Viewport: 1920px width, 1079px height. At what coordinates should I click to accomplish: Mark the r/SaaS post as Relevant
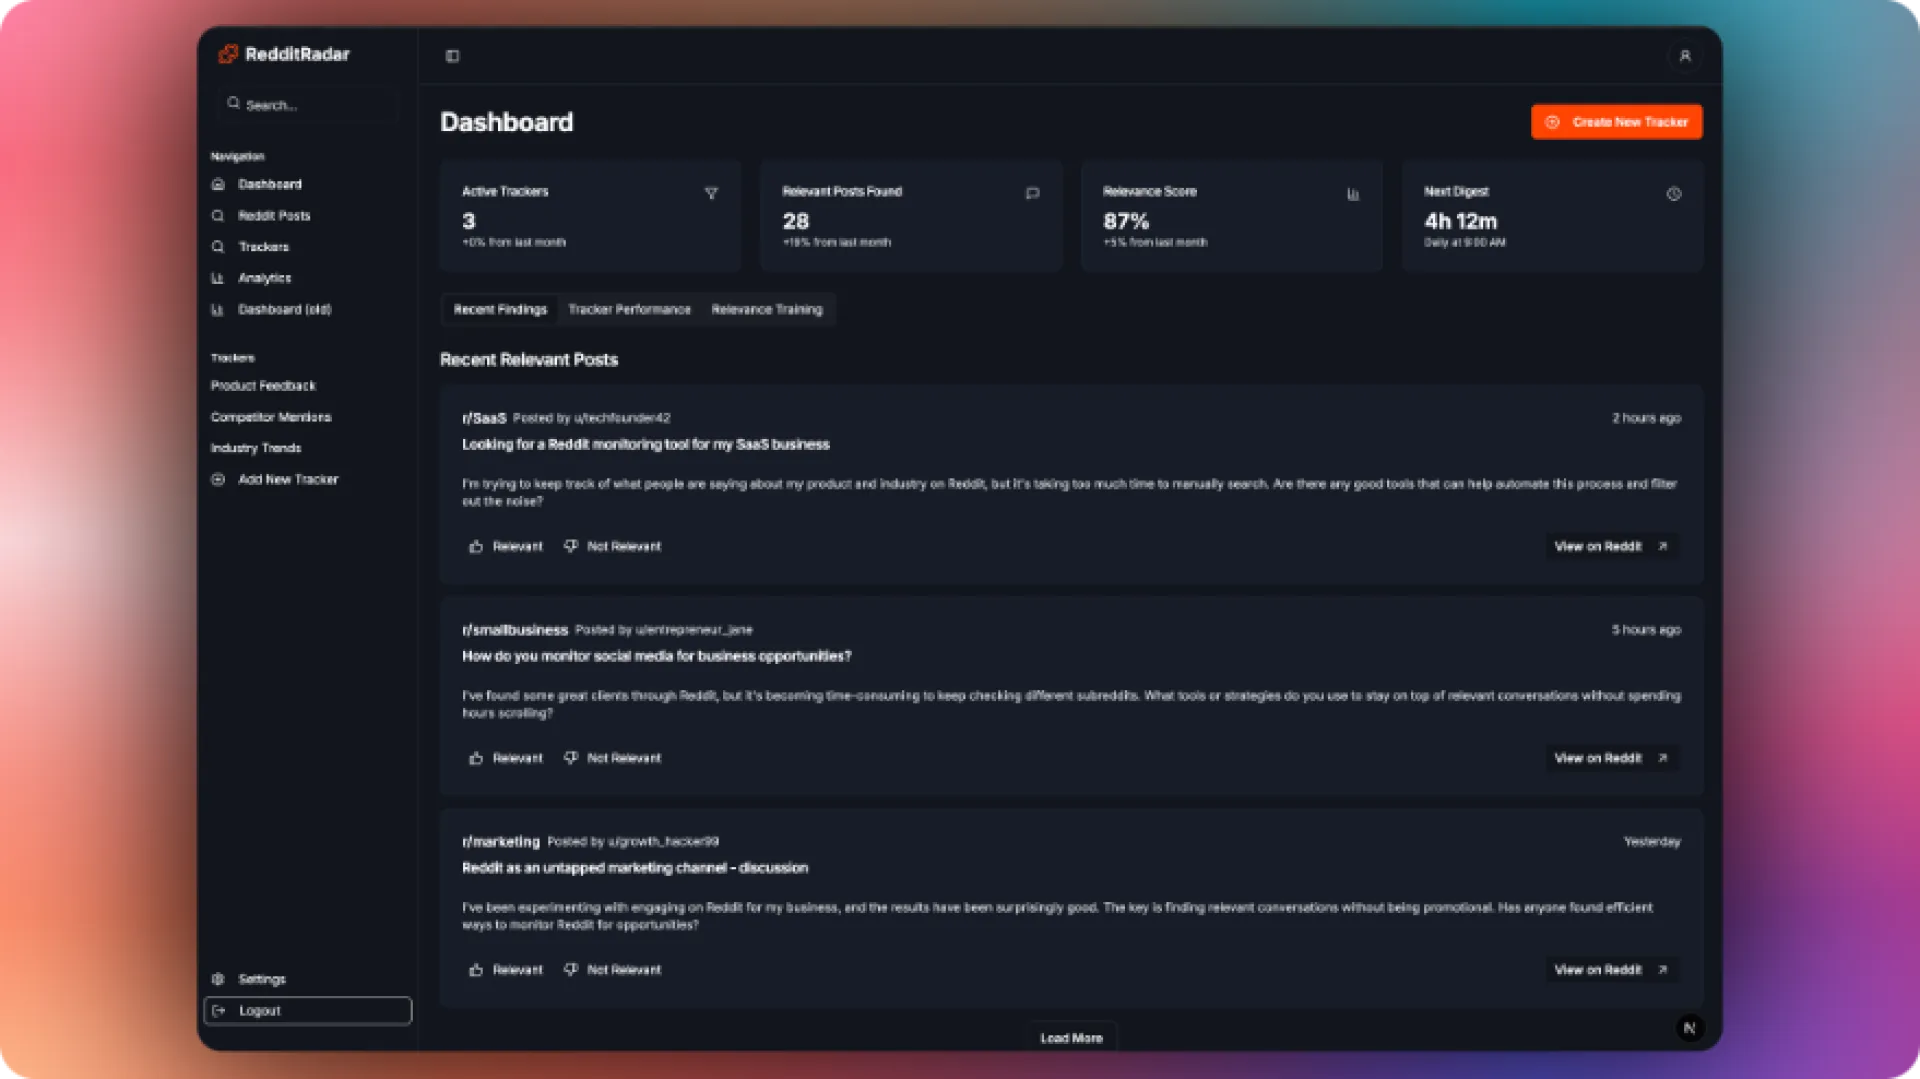pyautogui.click(x=506, y=546)
